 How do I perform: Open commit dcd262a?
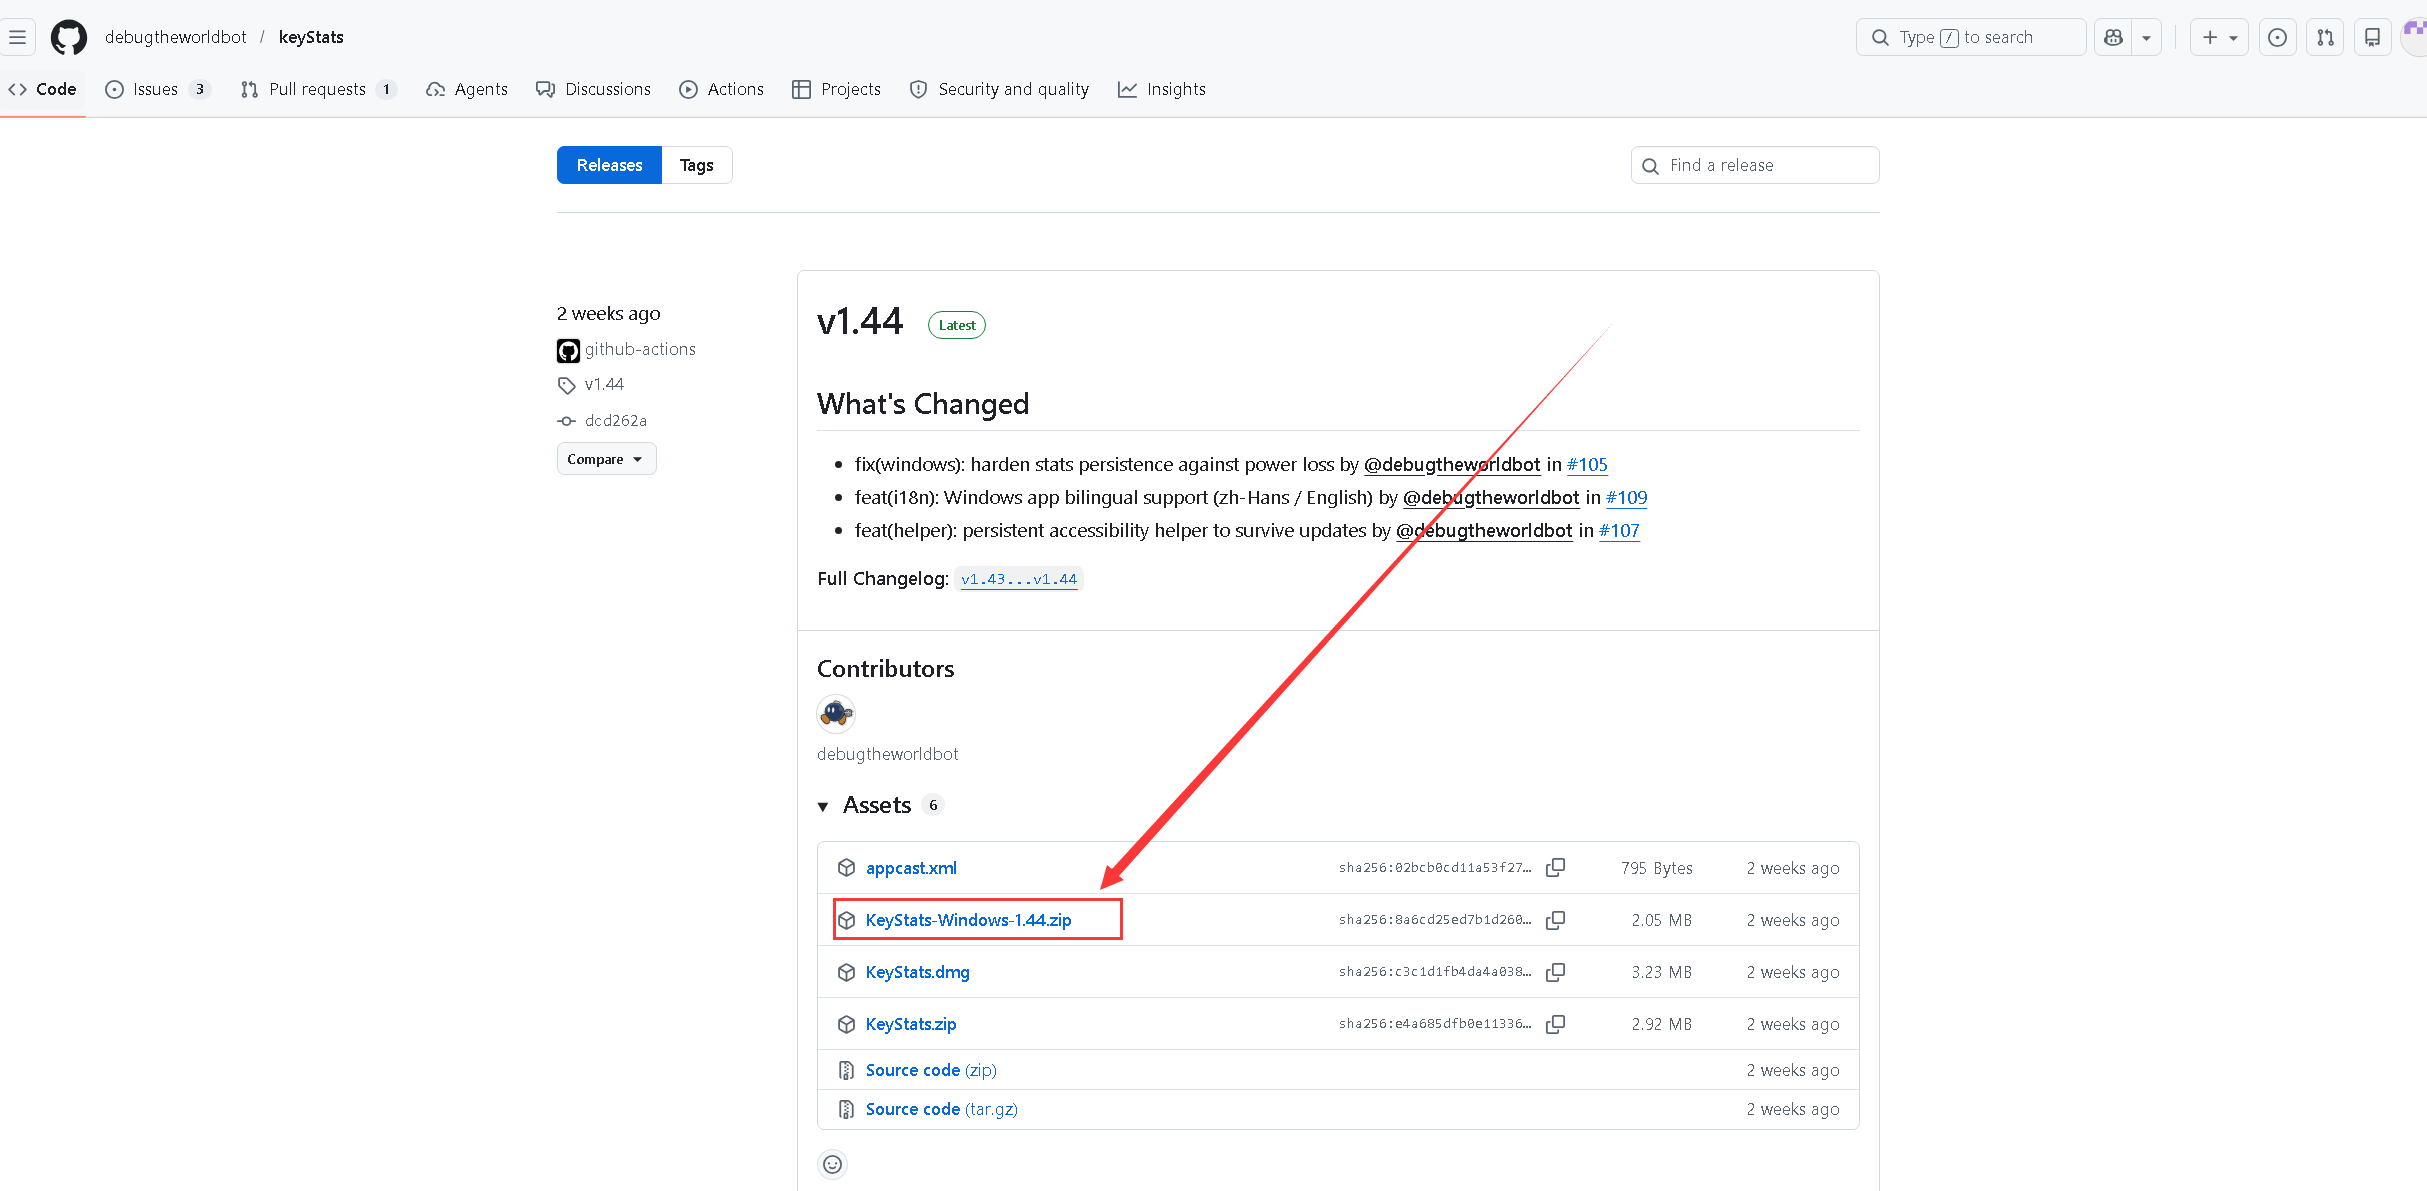(616, 421)
